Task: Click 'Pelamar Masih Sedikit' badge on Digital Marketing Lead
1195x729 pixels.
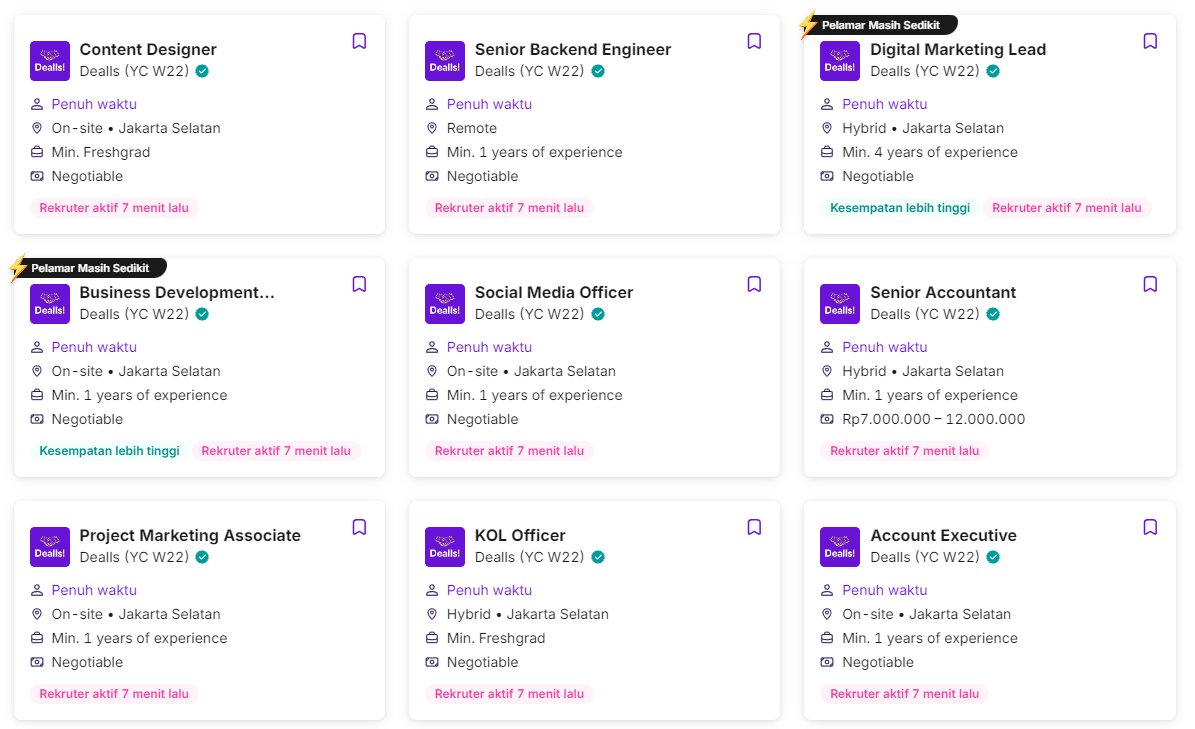Action: tap(880, 25)
